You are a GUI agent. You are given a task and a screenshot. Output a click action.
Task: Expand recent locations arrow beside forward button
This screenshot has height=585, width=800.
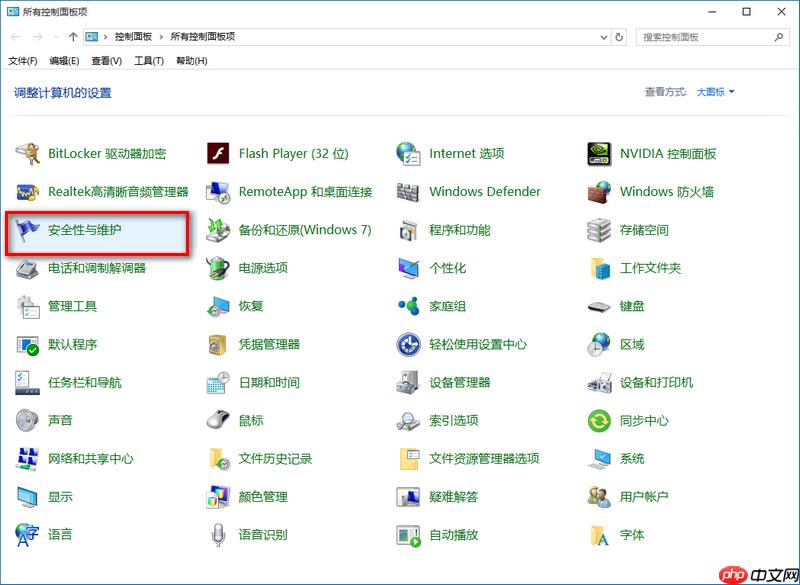(x=56, y=37)
